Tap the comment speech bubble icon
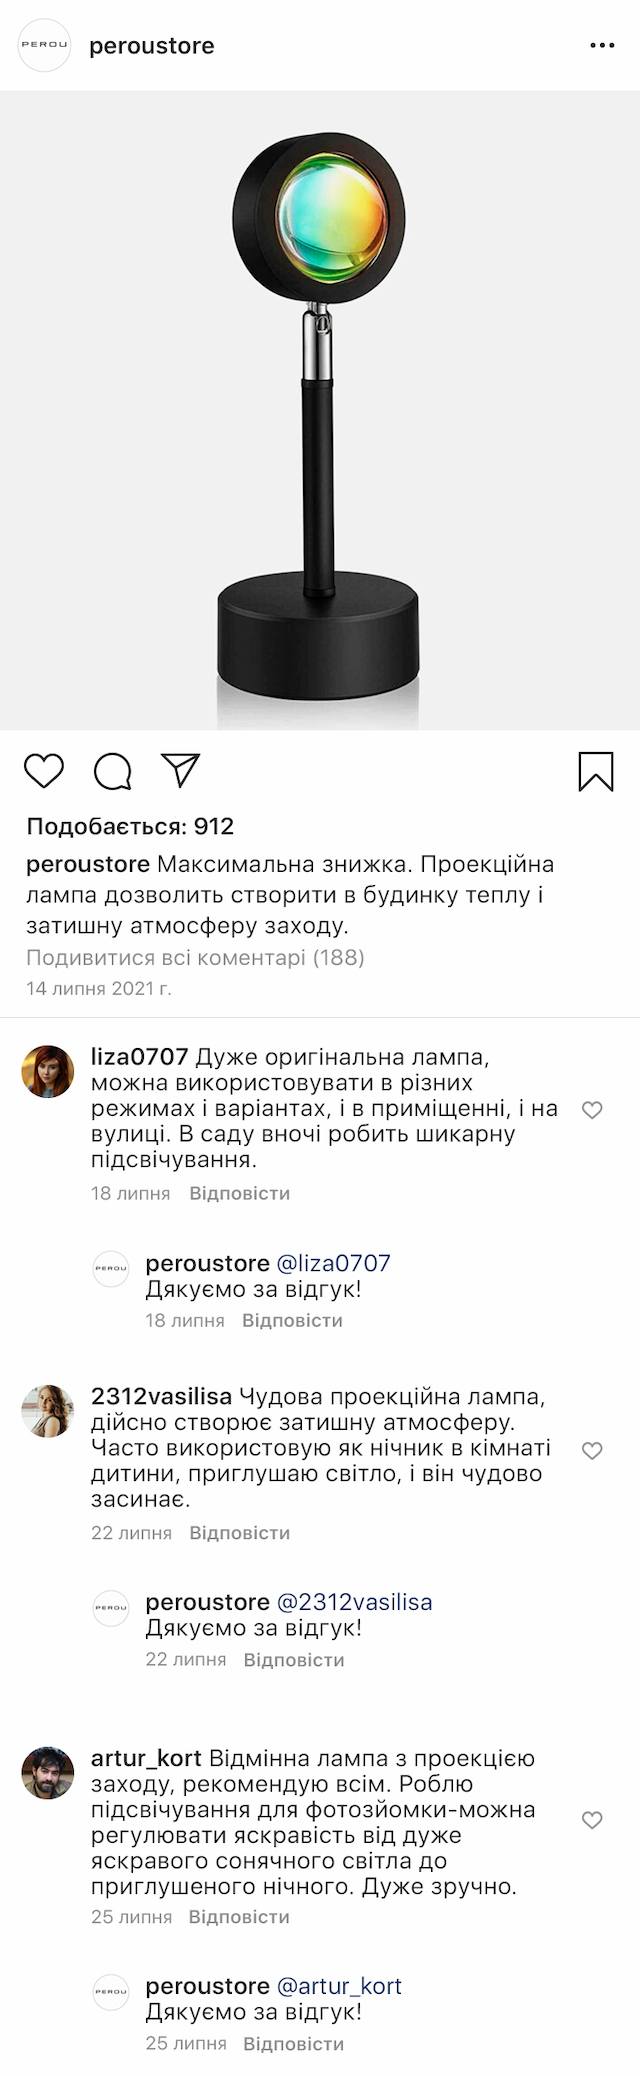Screen dimensions: 640x2076 (x=113, y=771)
